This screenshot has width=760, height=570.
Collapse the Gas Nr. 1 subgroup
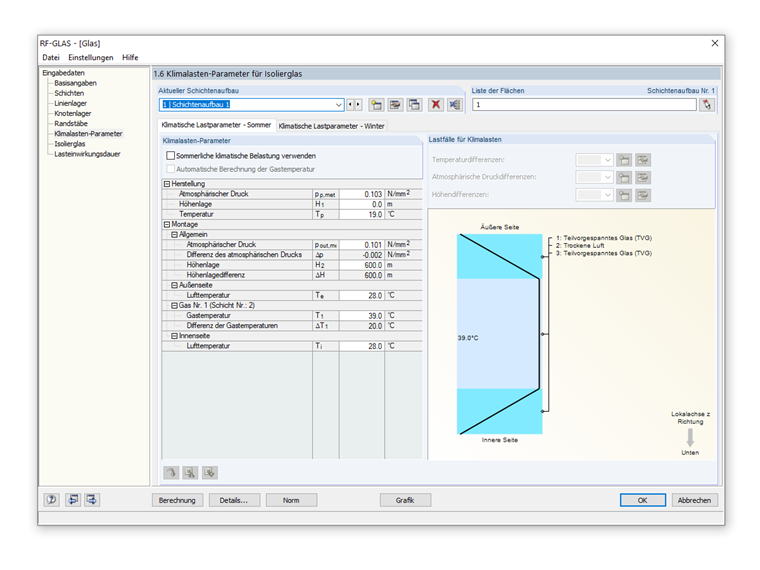174,305
